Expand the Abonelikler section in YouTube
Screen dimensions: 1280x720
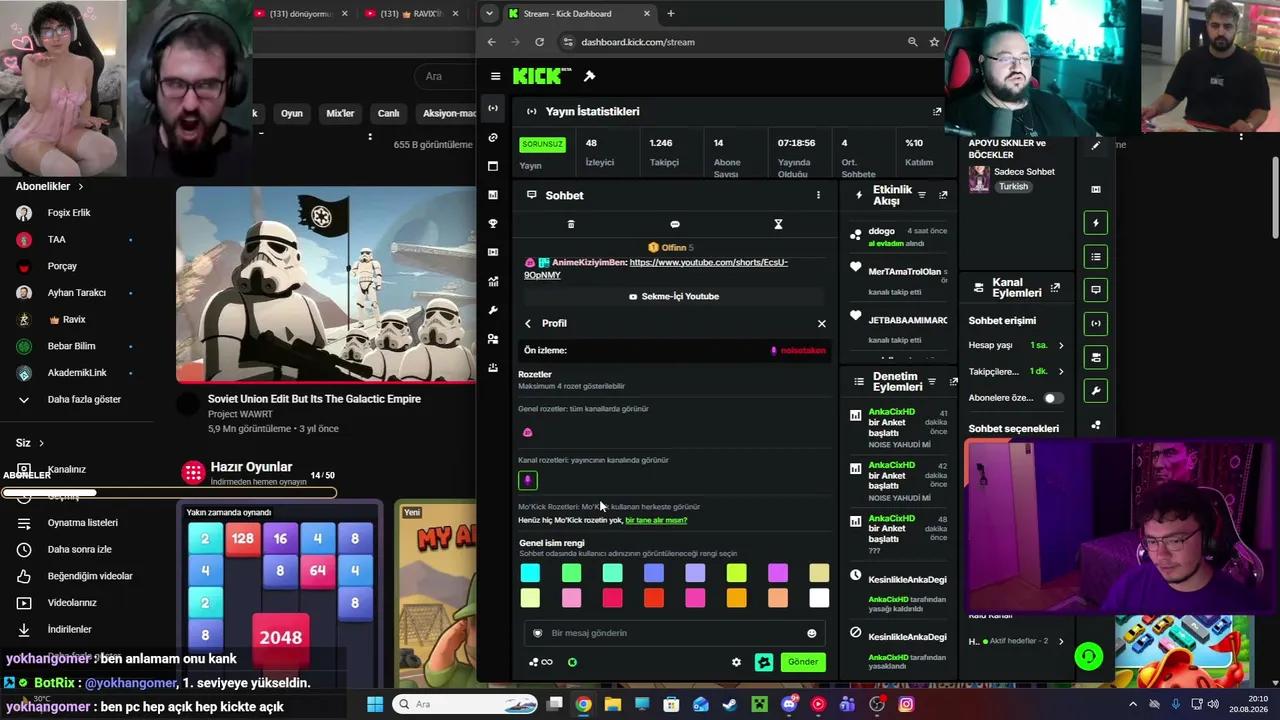pos(49,186)
